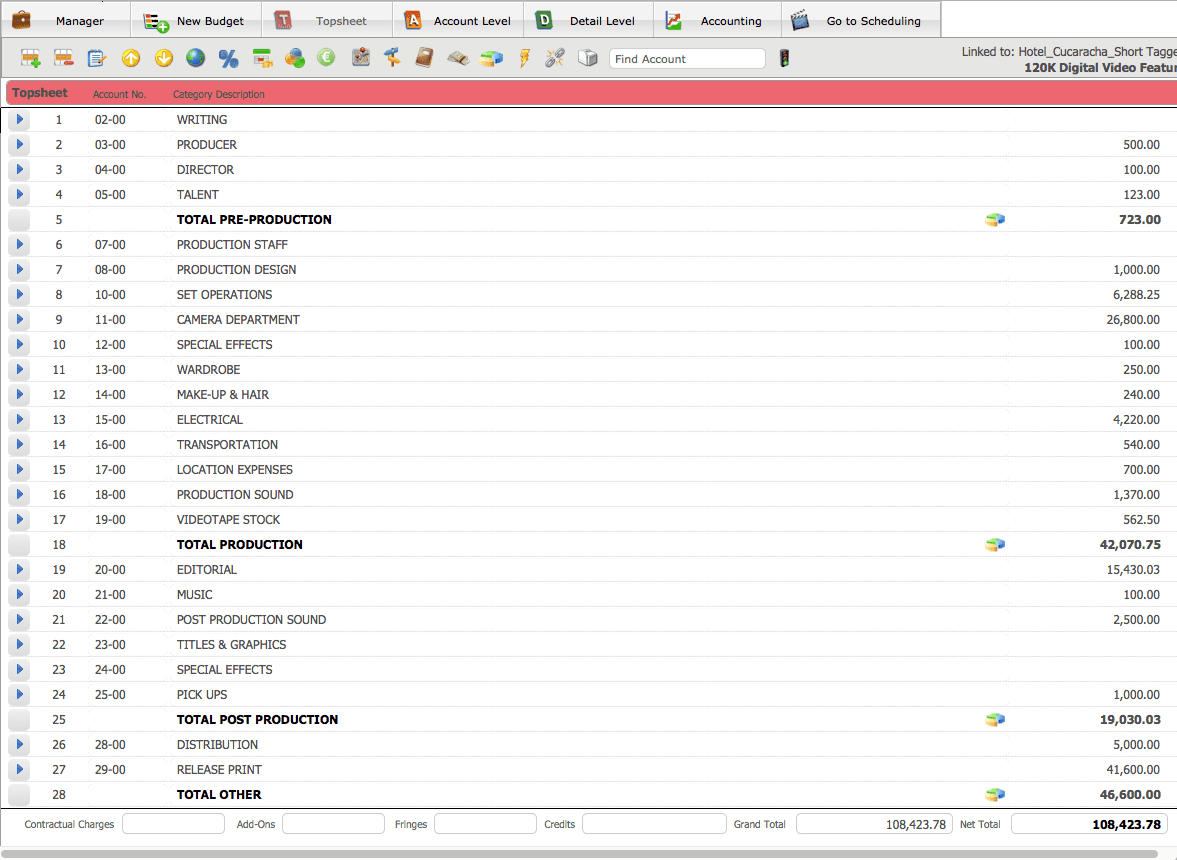Image resolution: width=1177 pixels, height=860 pixels.
Task: Click the Grand Total field
Action: coord(874,824)
